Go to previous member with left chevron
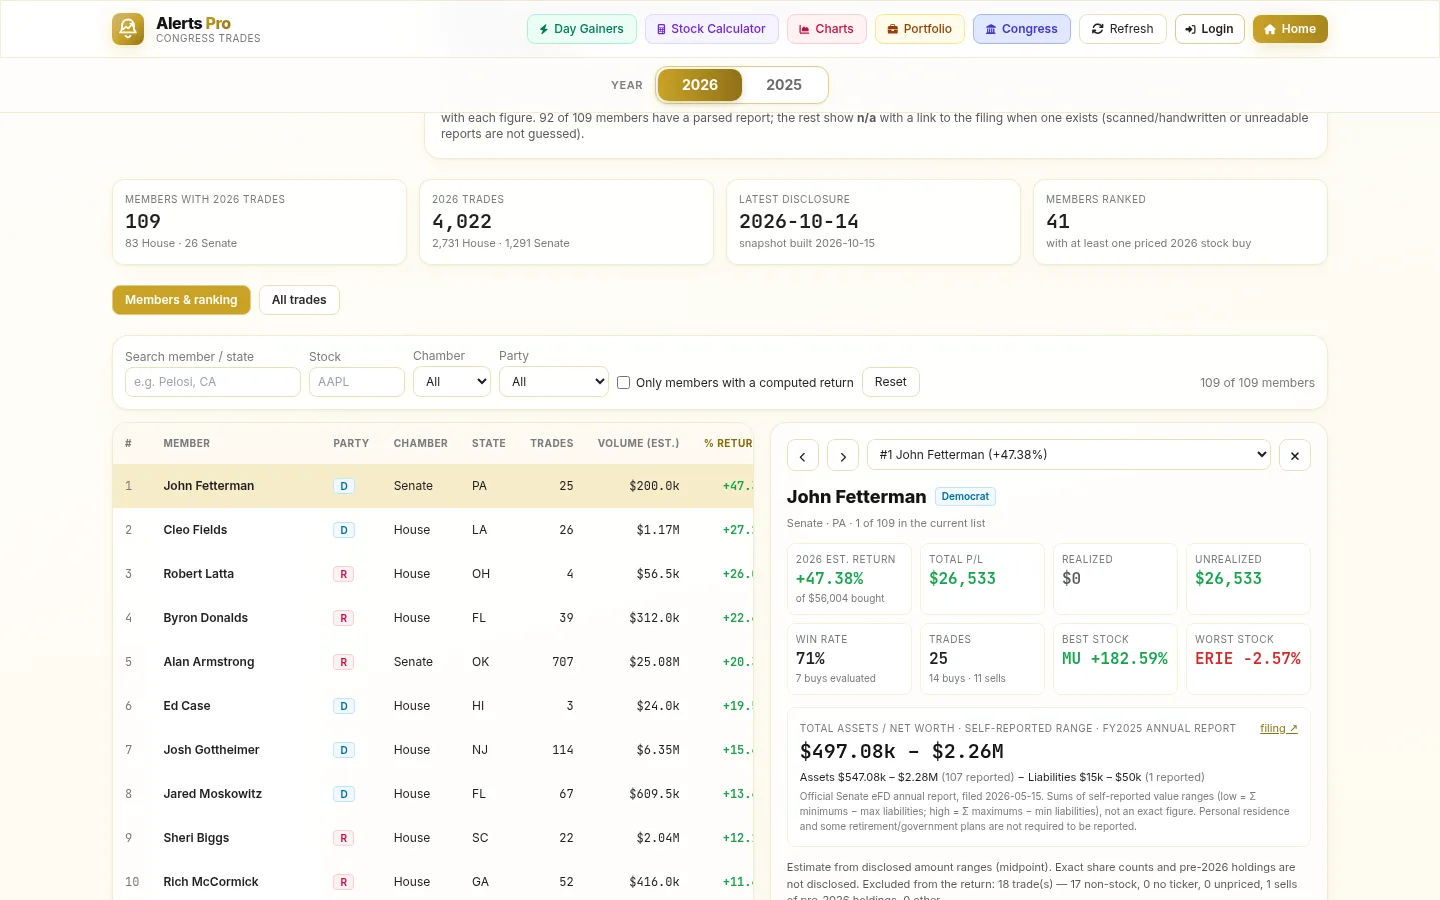The image size is (1440, 900). (803, 455)
